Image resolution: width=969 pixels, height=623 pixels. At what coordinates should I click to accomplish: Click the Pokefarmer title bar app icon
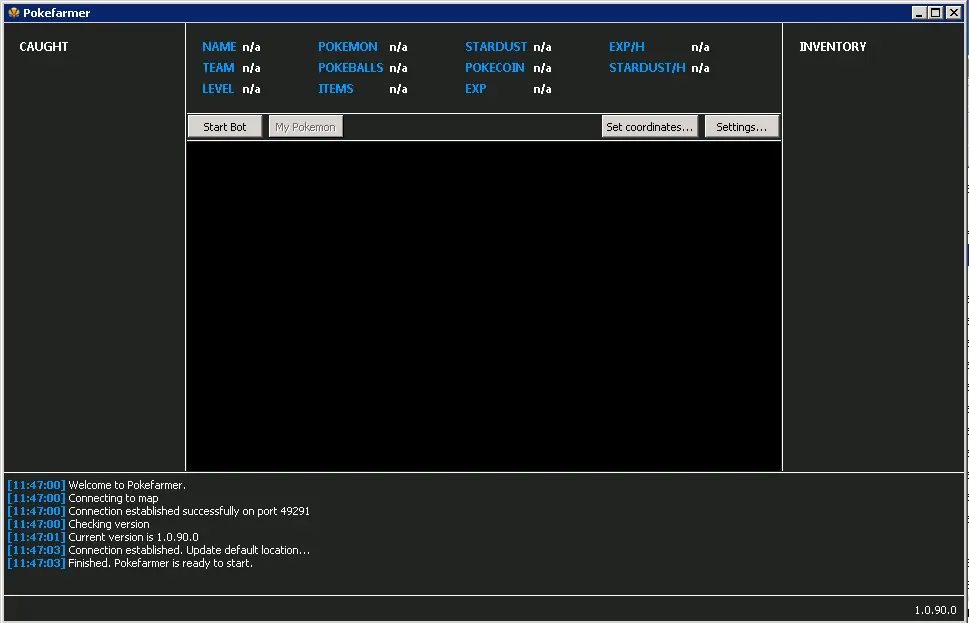tap(13, 12)
